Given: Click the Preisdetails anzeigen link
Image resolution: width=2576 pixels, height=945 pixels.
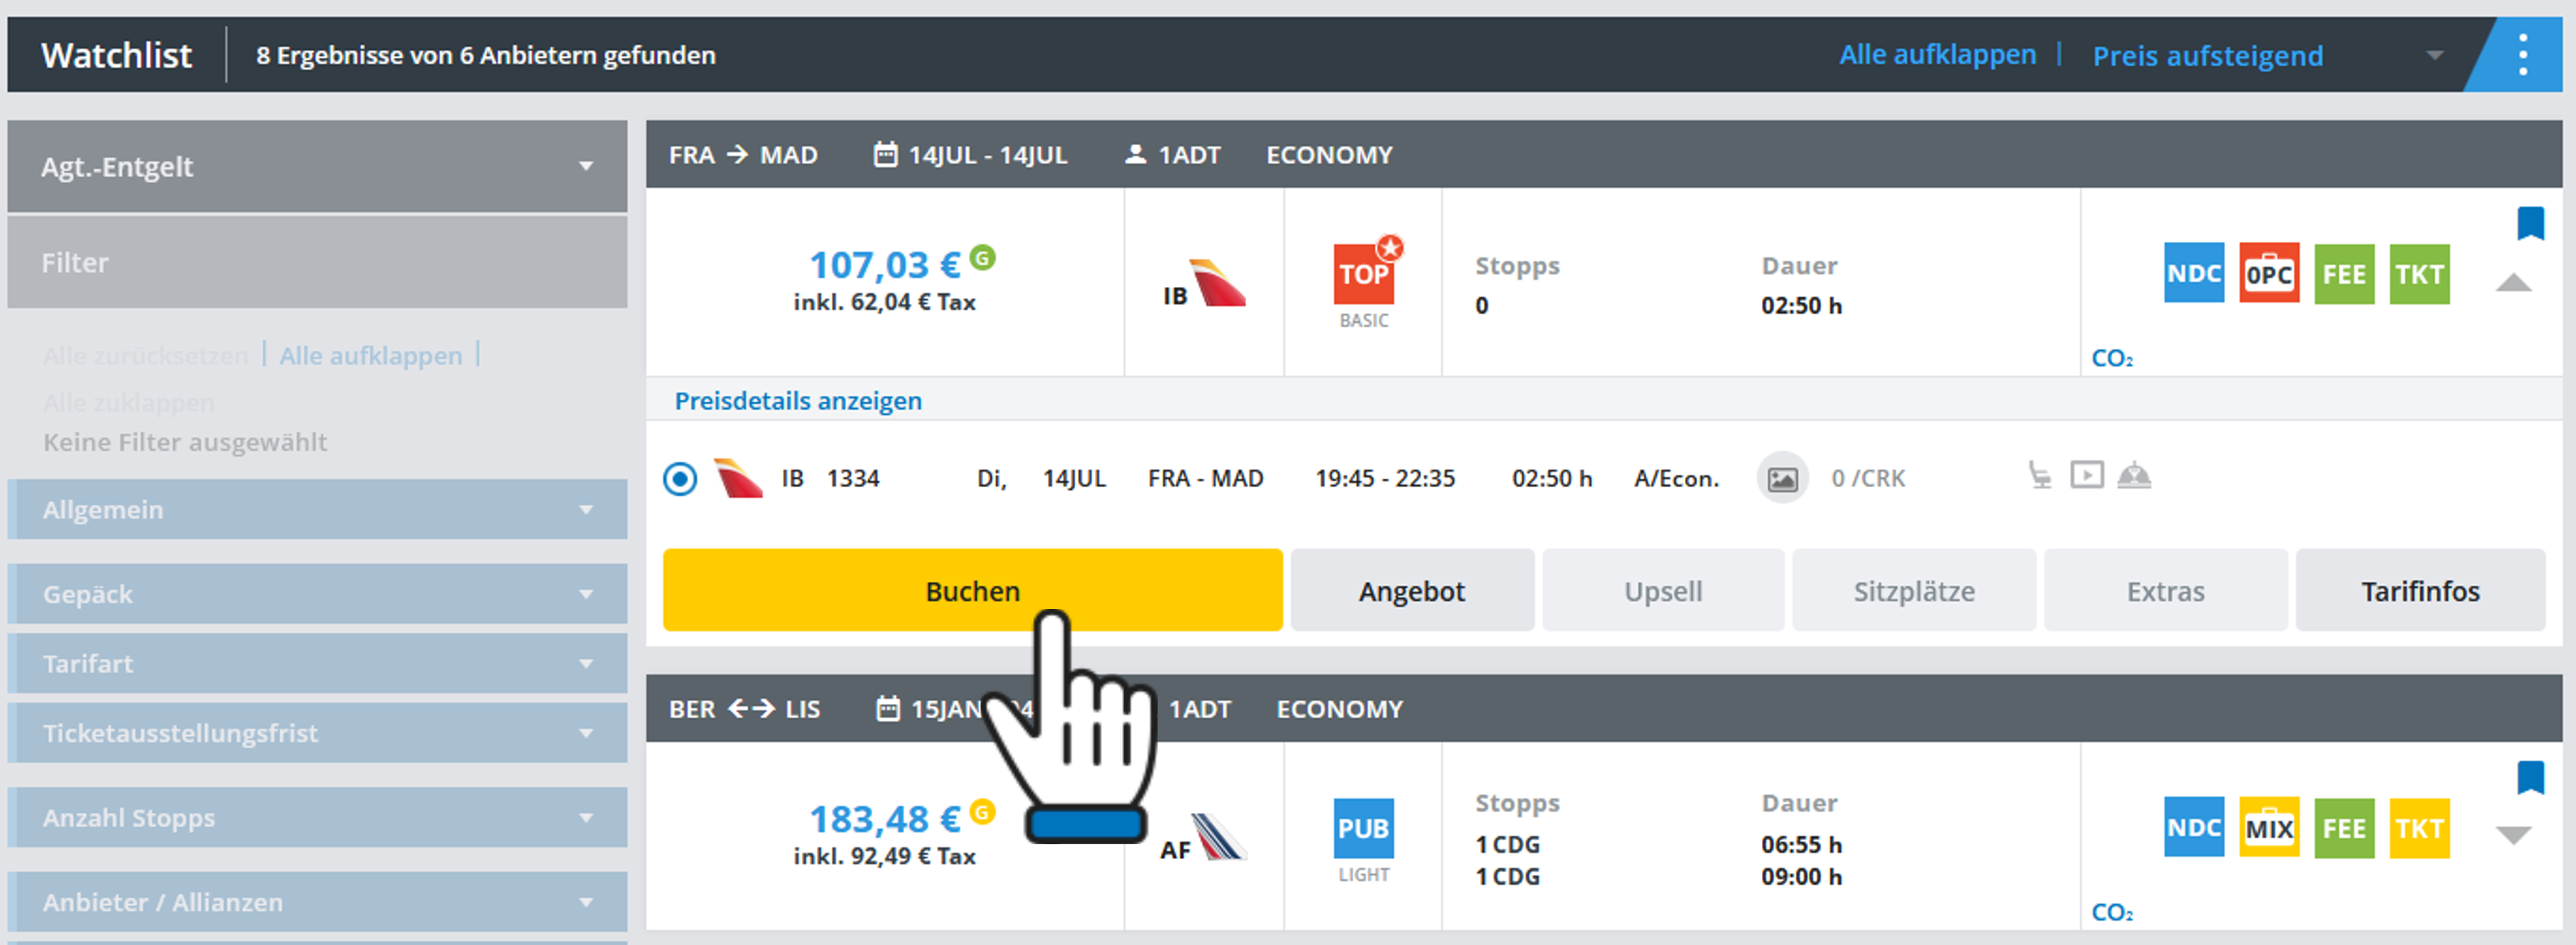Looking at the screenshot, I should (797, 400).
